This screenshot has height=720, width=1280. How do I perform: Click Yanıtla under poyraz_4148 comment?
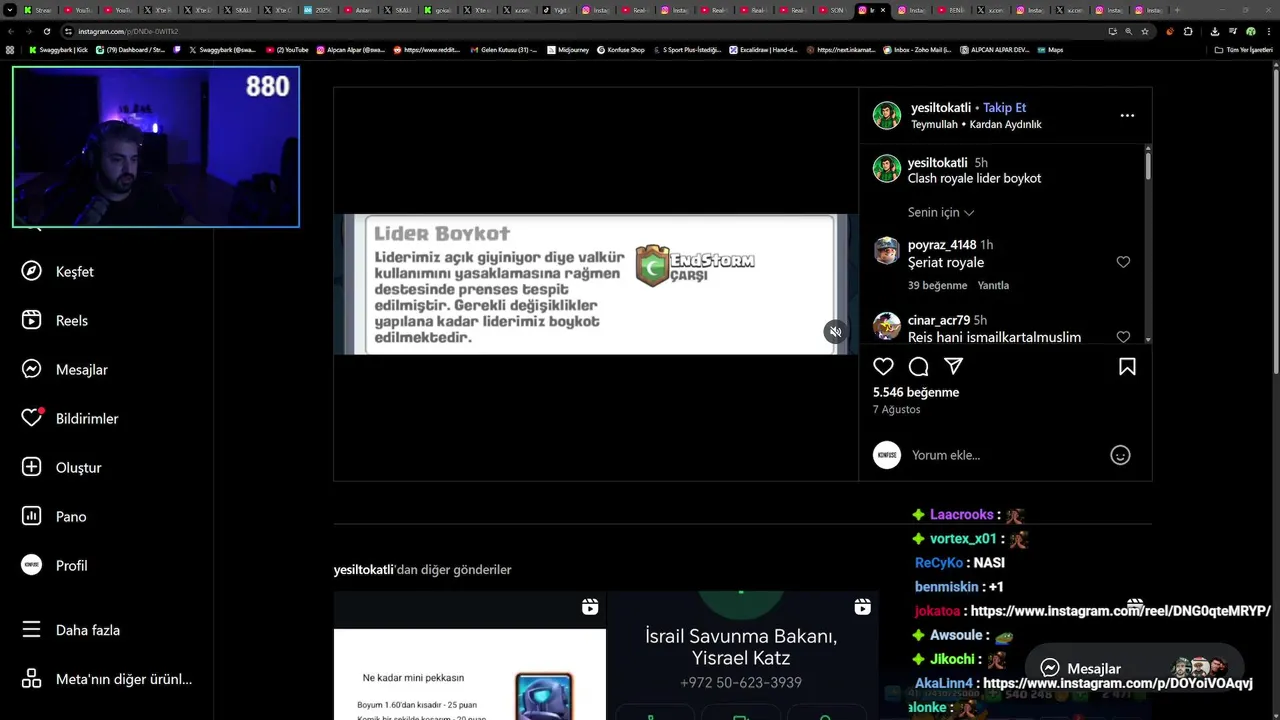tap(993, 285)
